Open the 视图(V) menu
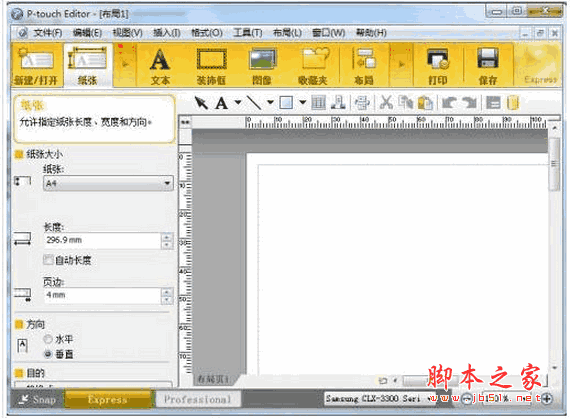570x419 pixels. [127, 33]
